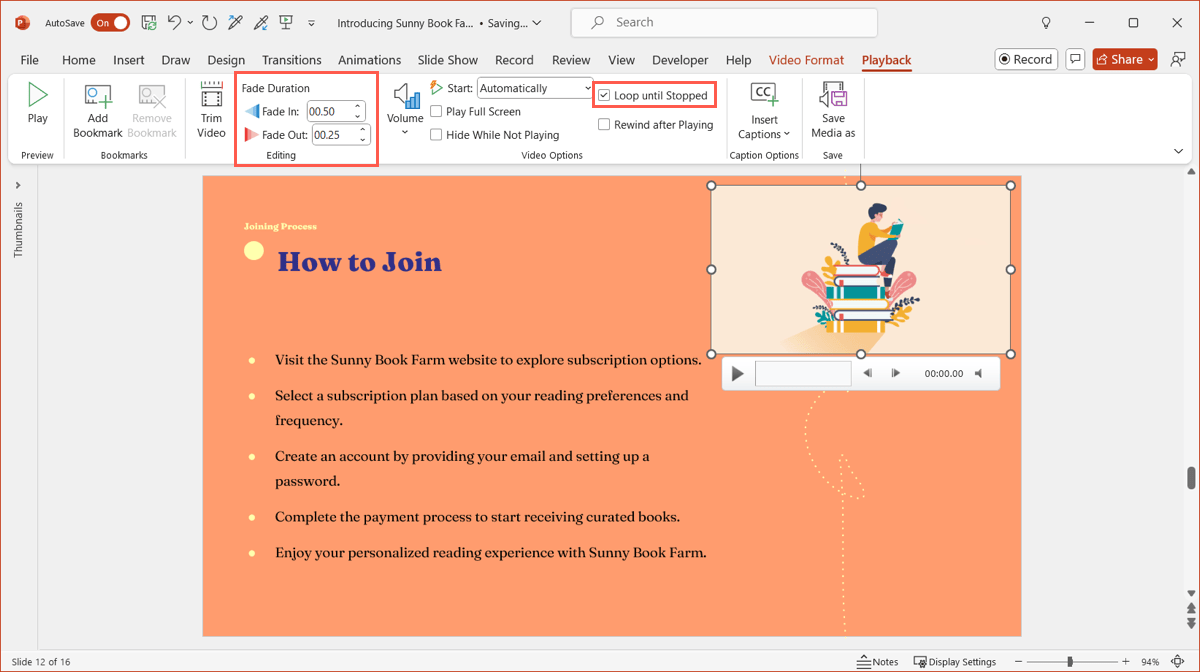
Task: Check Hide While Not Playing
Action: [x=436, y=134]
